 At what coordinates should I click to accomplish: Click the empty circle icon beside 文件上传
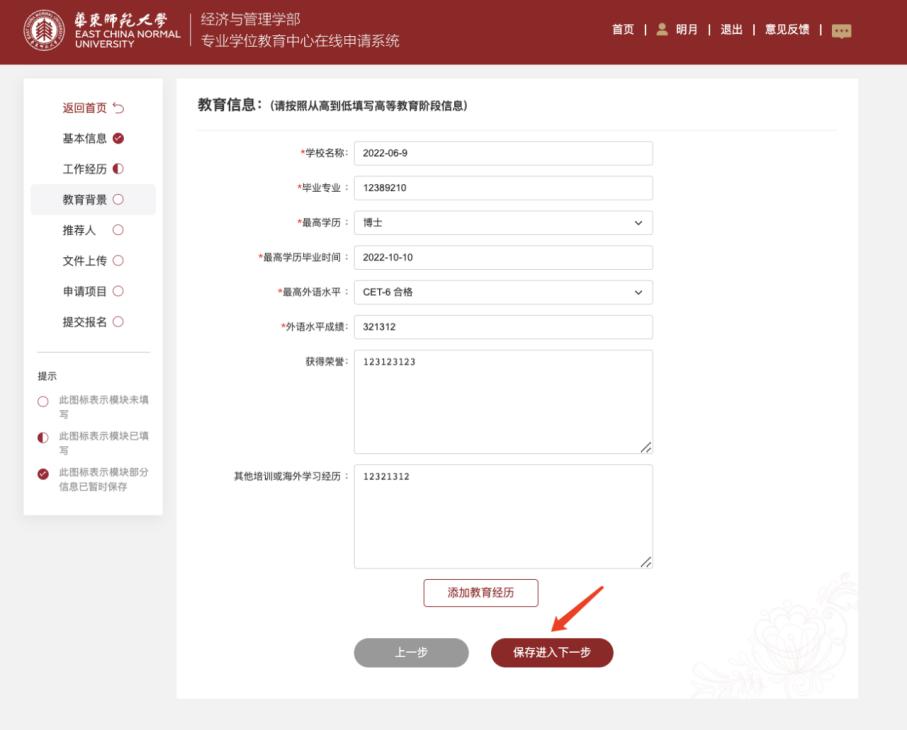119,260
